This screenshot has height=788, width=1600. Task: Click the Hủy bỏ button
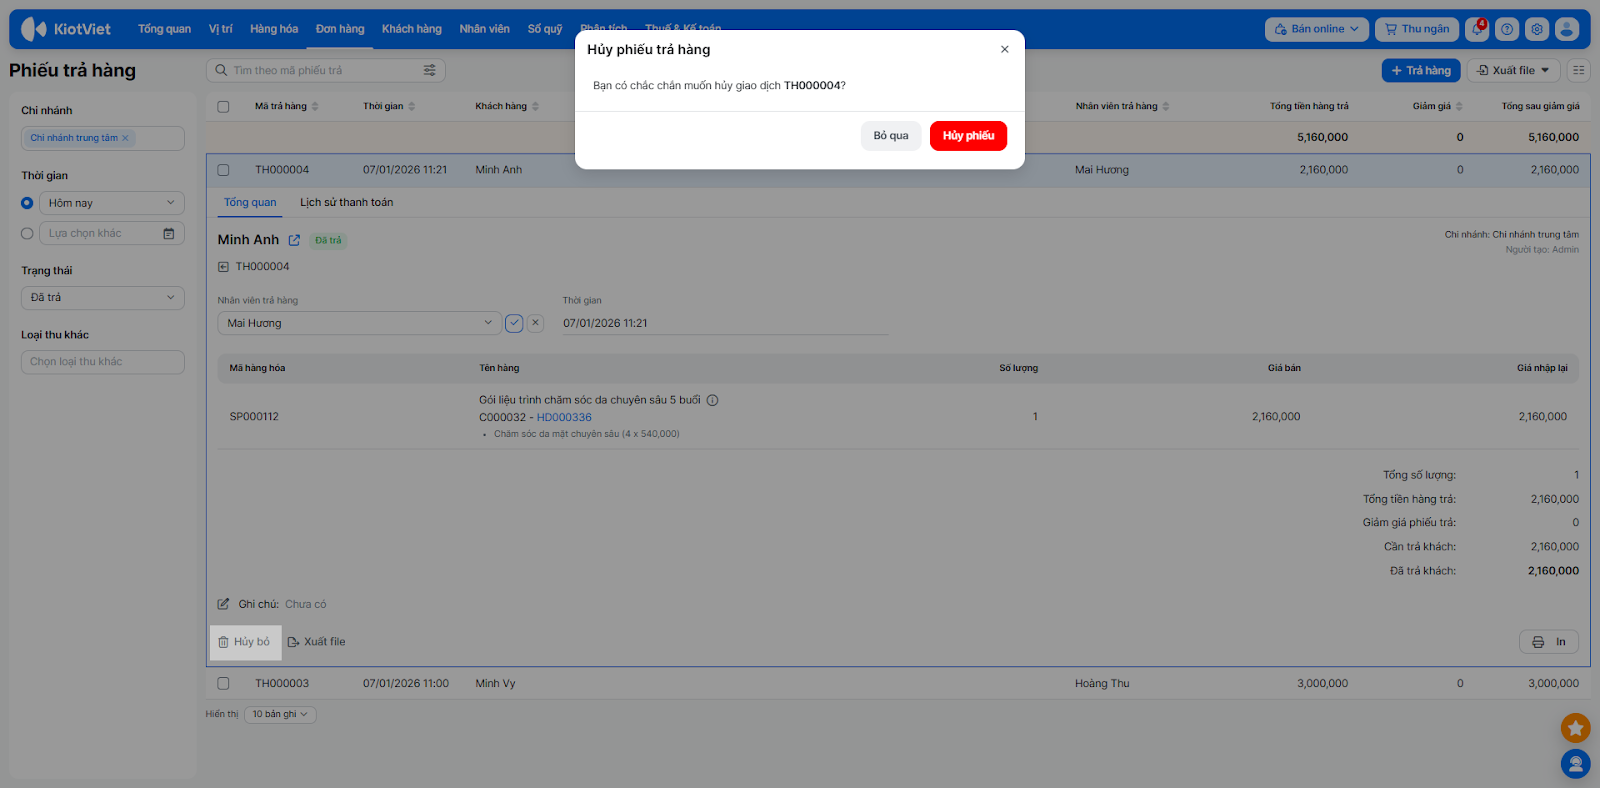245,642
